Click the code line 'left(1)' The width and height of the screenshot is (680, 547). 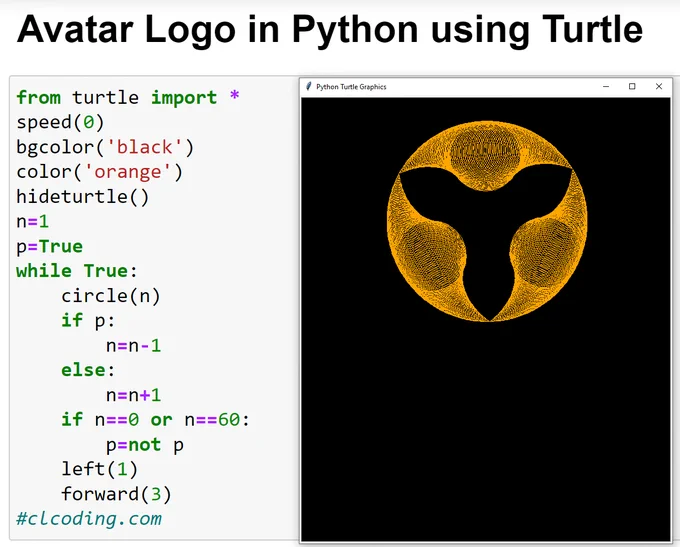(99, 469)
